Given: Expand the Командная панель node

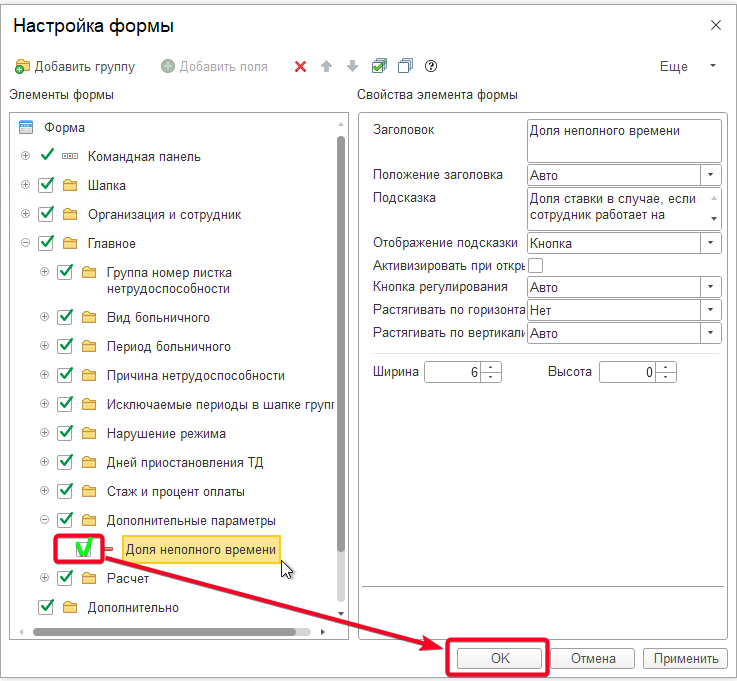Looking at the screenshot, I should [x=25, y=156].
